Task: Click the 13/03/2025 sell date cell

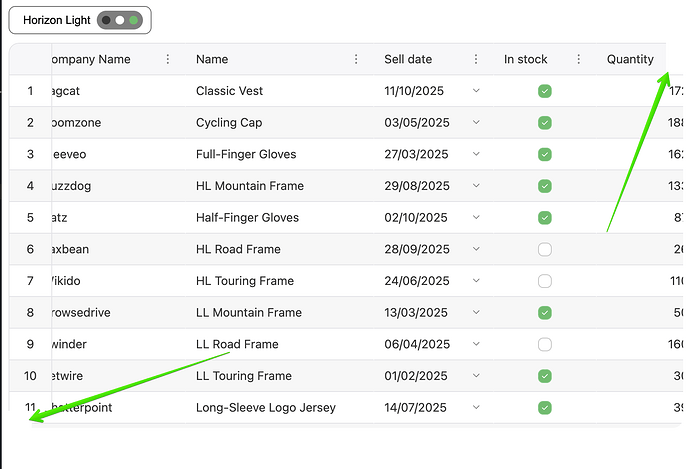Action: [433, 313]
